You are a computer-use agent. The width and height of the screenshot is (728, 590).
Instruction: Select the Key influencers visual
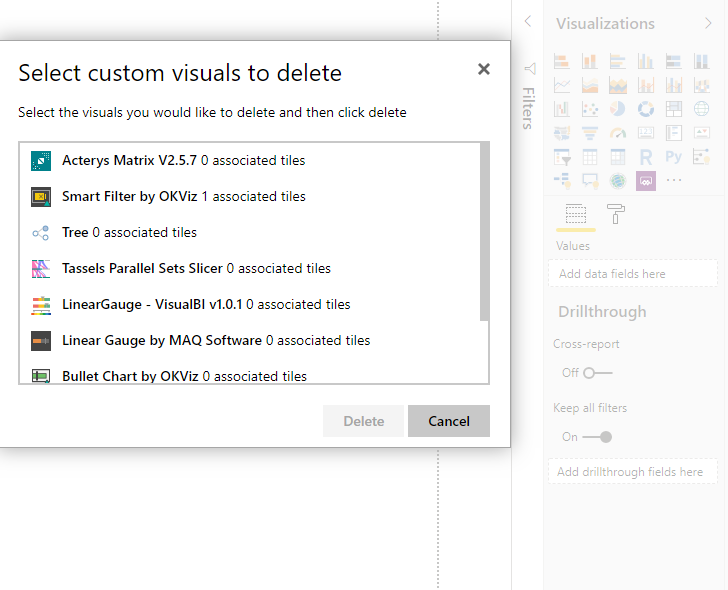[701, 157]
